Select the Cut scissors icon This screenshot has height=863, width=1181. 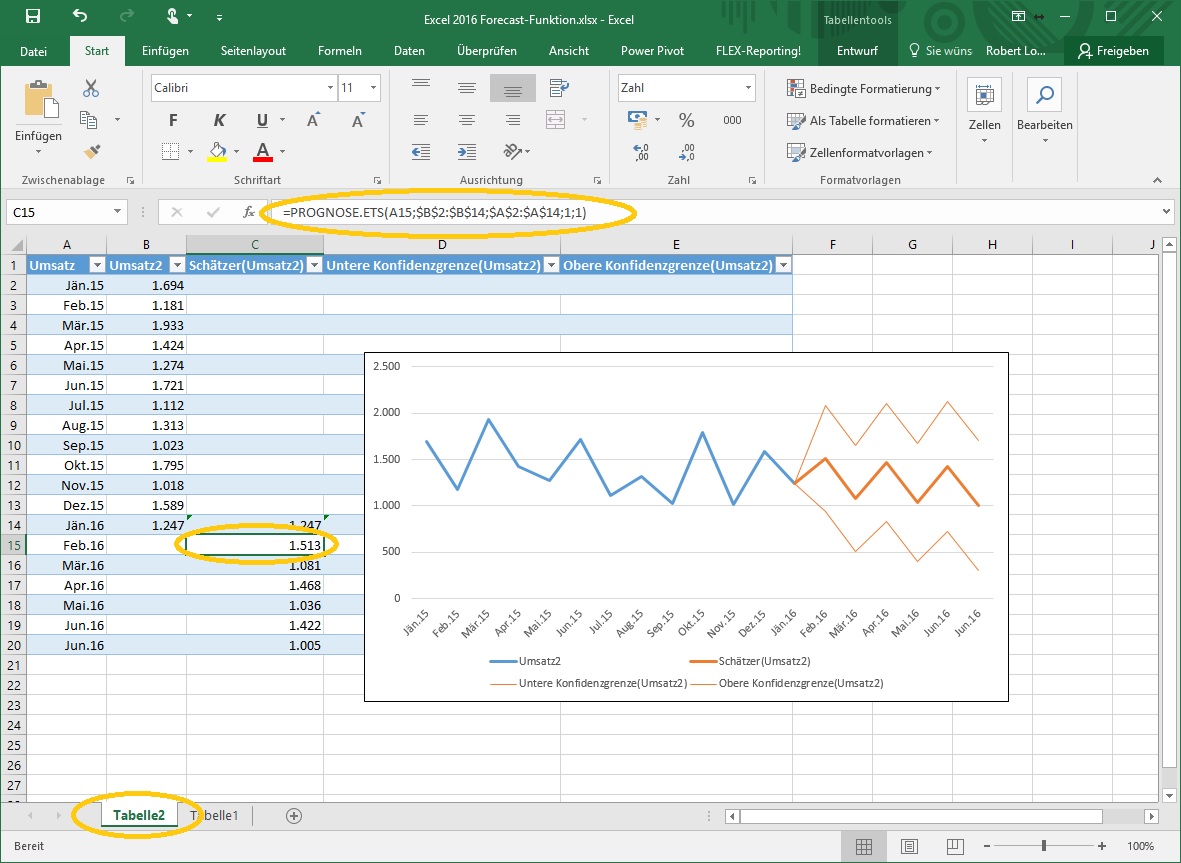[x=91, y=88]
